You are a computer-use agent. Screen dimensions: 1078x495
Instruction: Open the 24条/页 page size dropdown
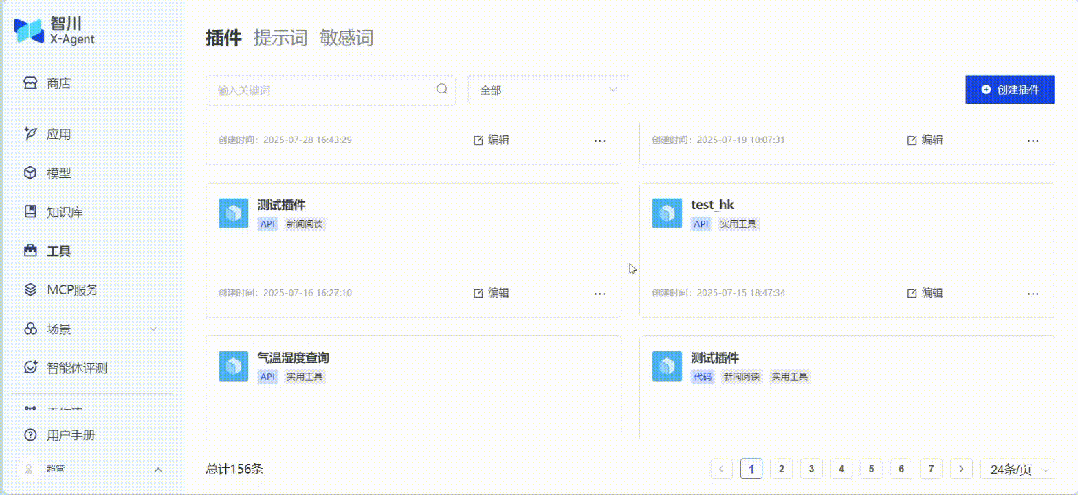click(1018, 469)
